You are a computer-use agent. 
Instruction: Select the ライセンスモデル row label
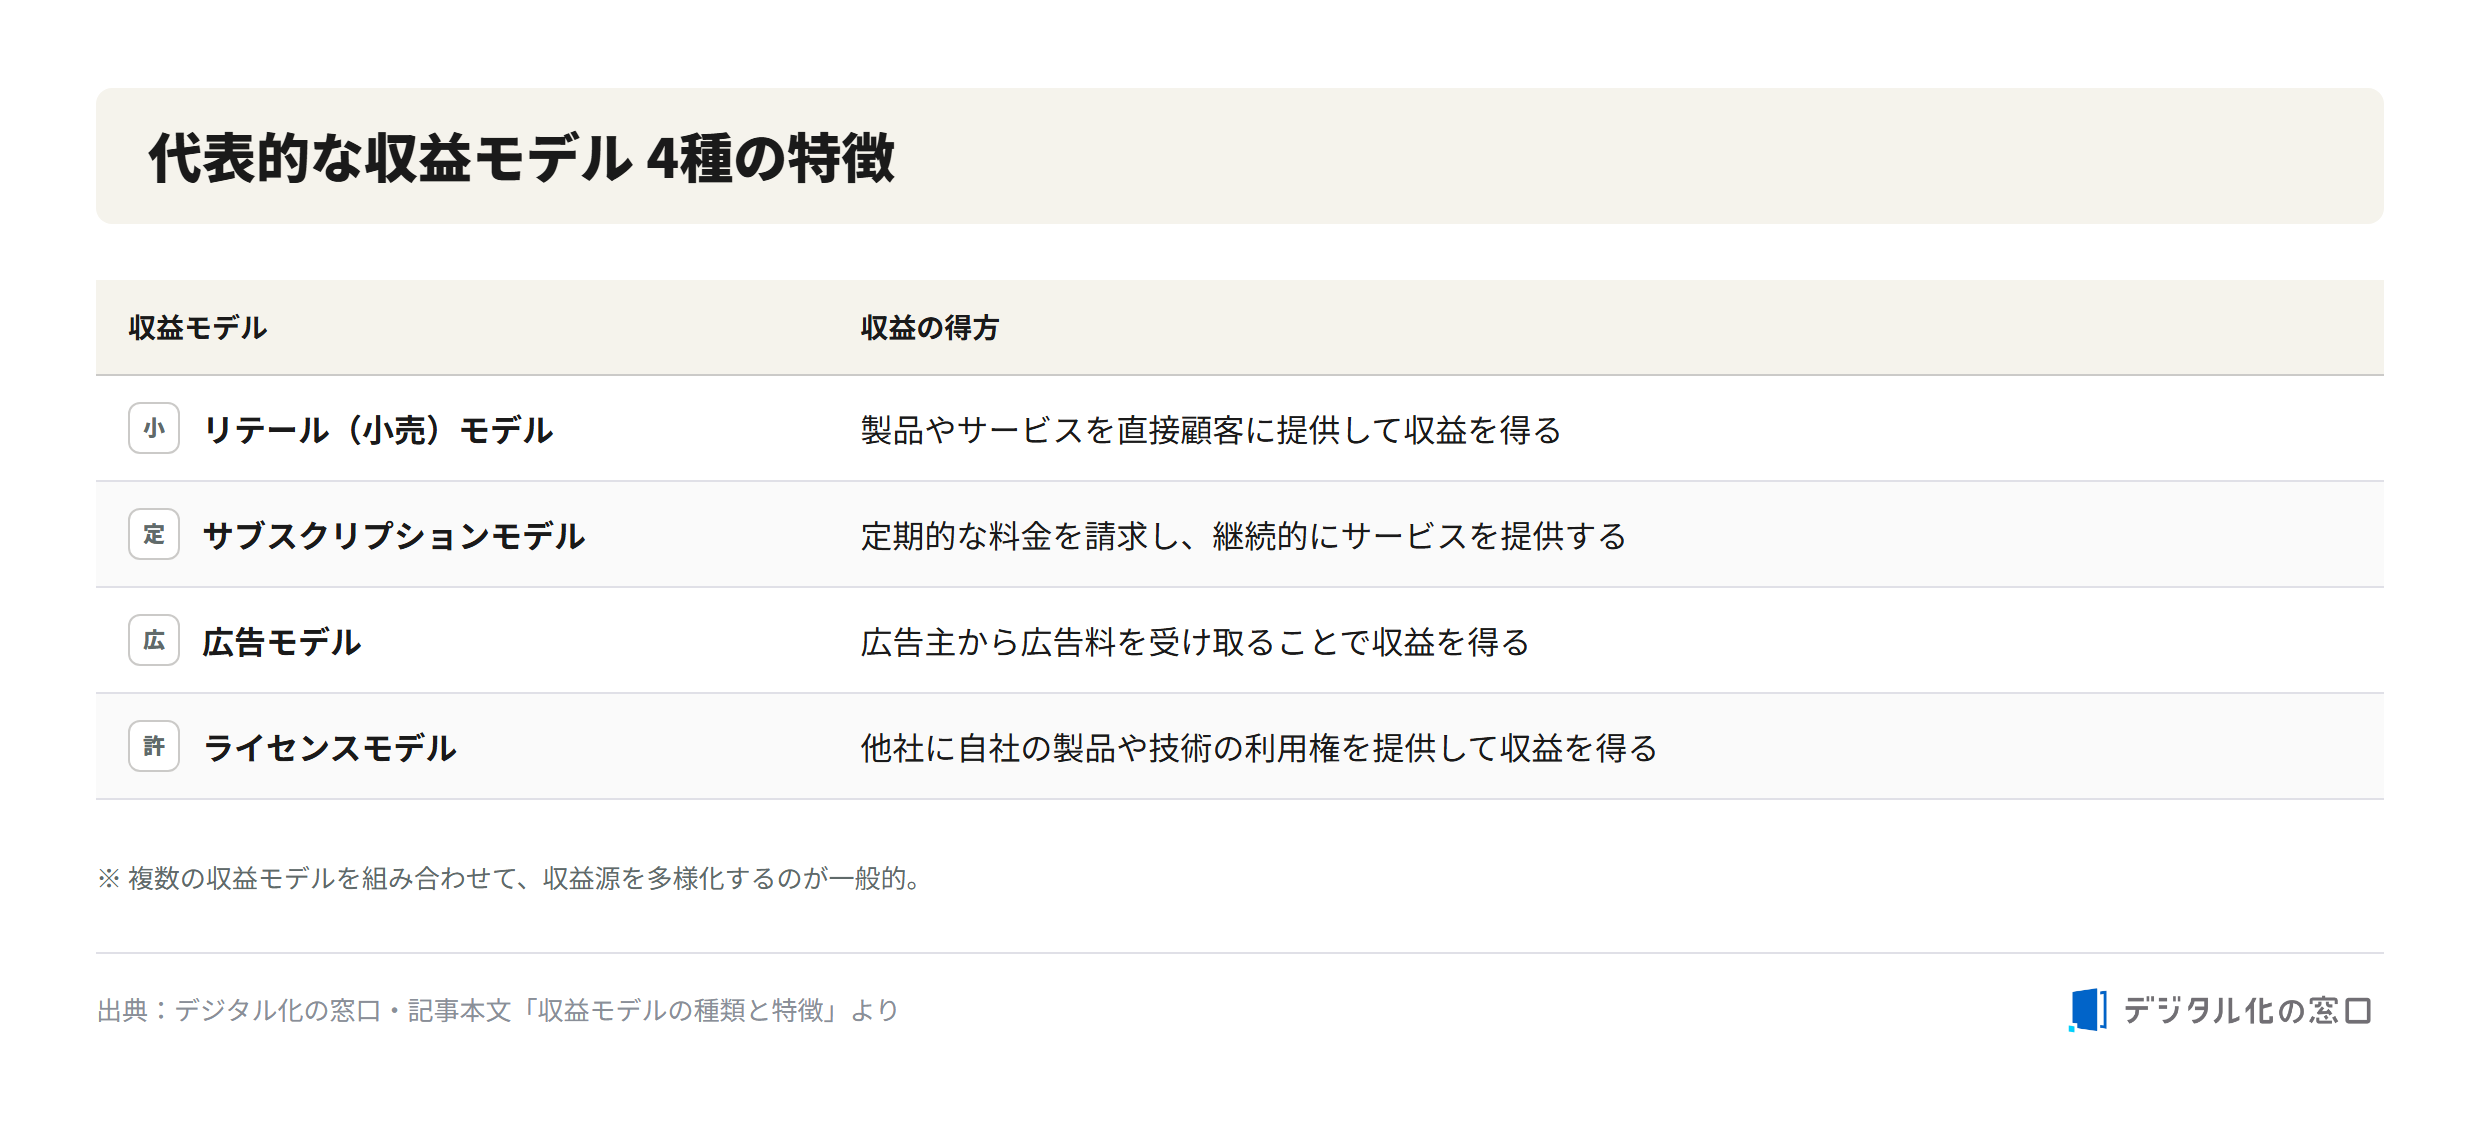pyautogui.click(x=330, y=748)
